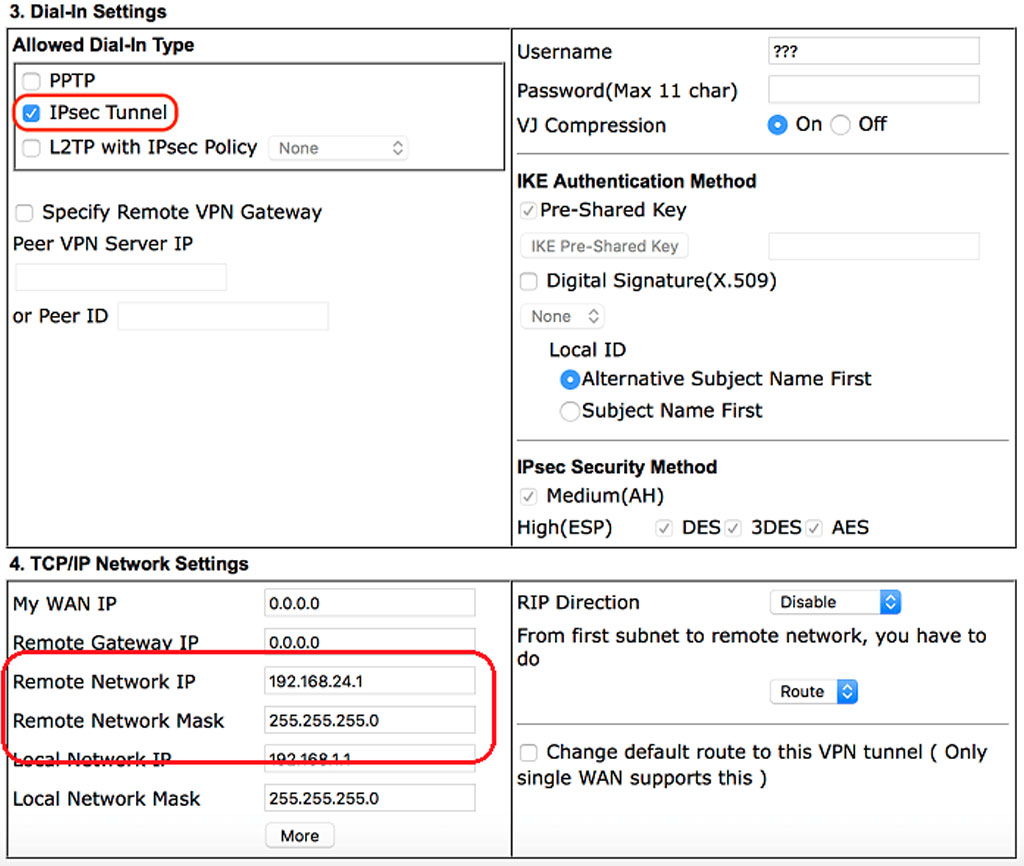This screenshot has height=866, width=1024.
Task: Select the Password input box
Action: (x=873, y=90)
